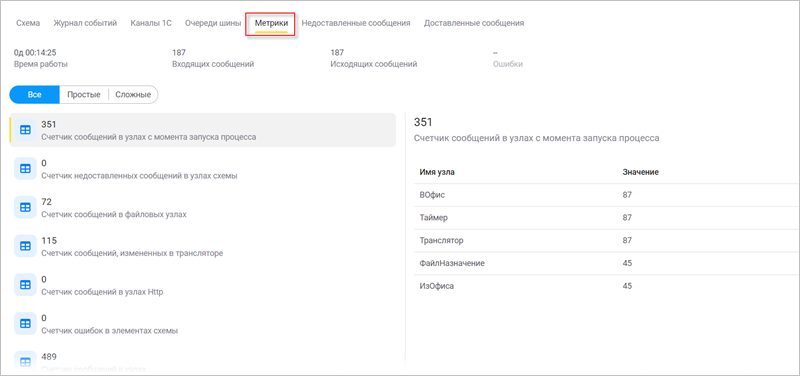This screenshot has width=800, height=376.
Task: Select "Счетчик сообщений в файловых узлах" metric row
Action: [x=203, y=208]
